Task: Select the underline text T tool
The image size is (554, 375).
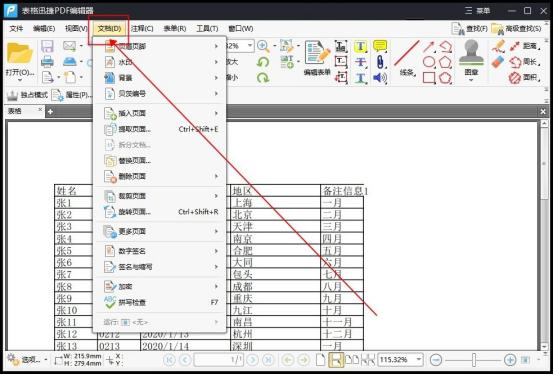Action: 360,78
